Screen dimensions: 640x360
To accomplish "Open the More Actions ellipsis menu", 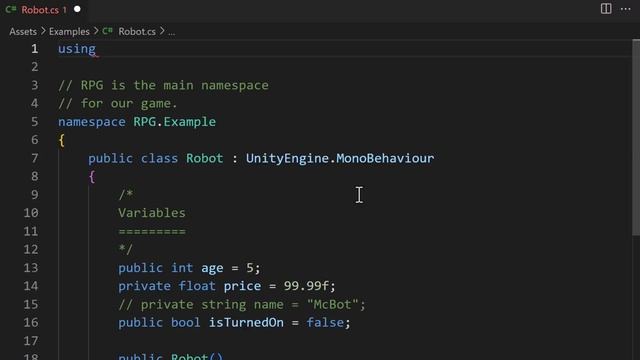I will click(x=625, y=9).
